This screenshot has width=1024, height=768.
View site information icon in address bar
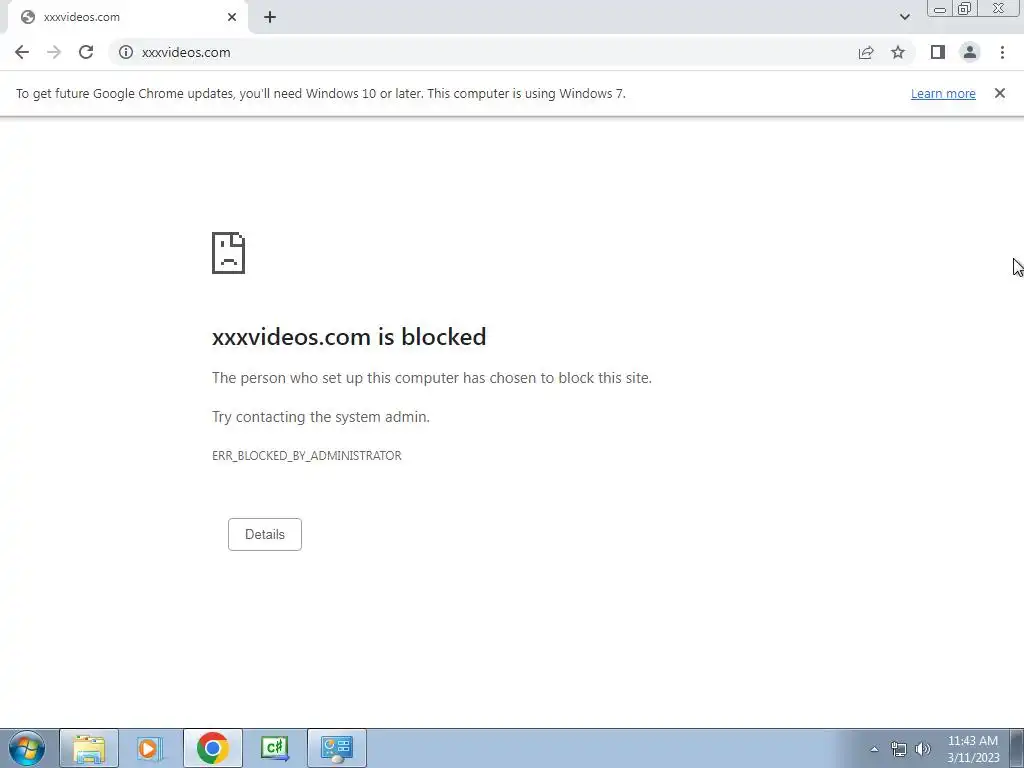(x=125, y=52)
